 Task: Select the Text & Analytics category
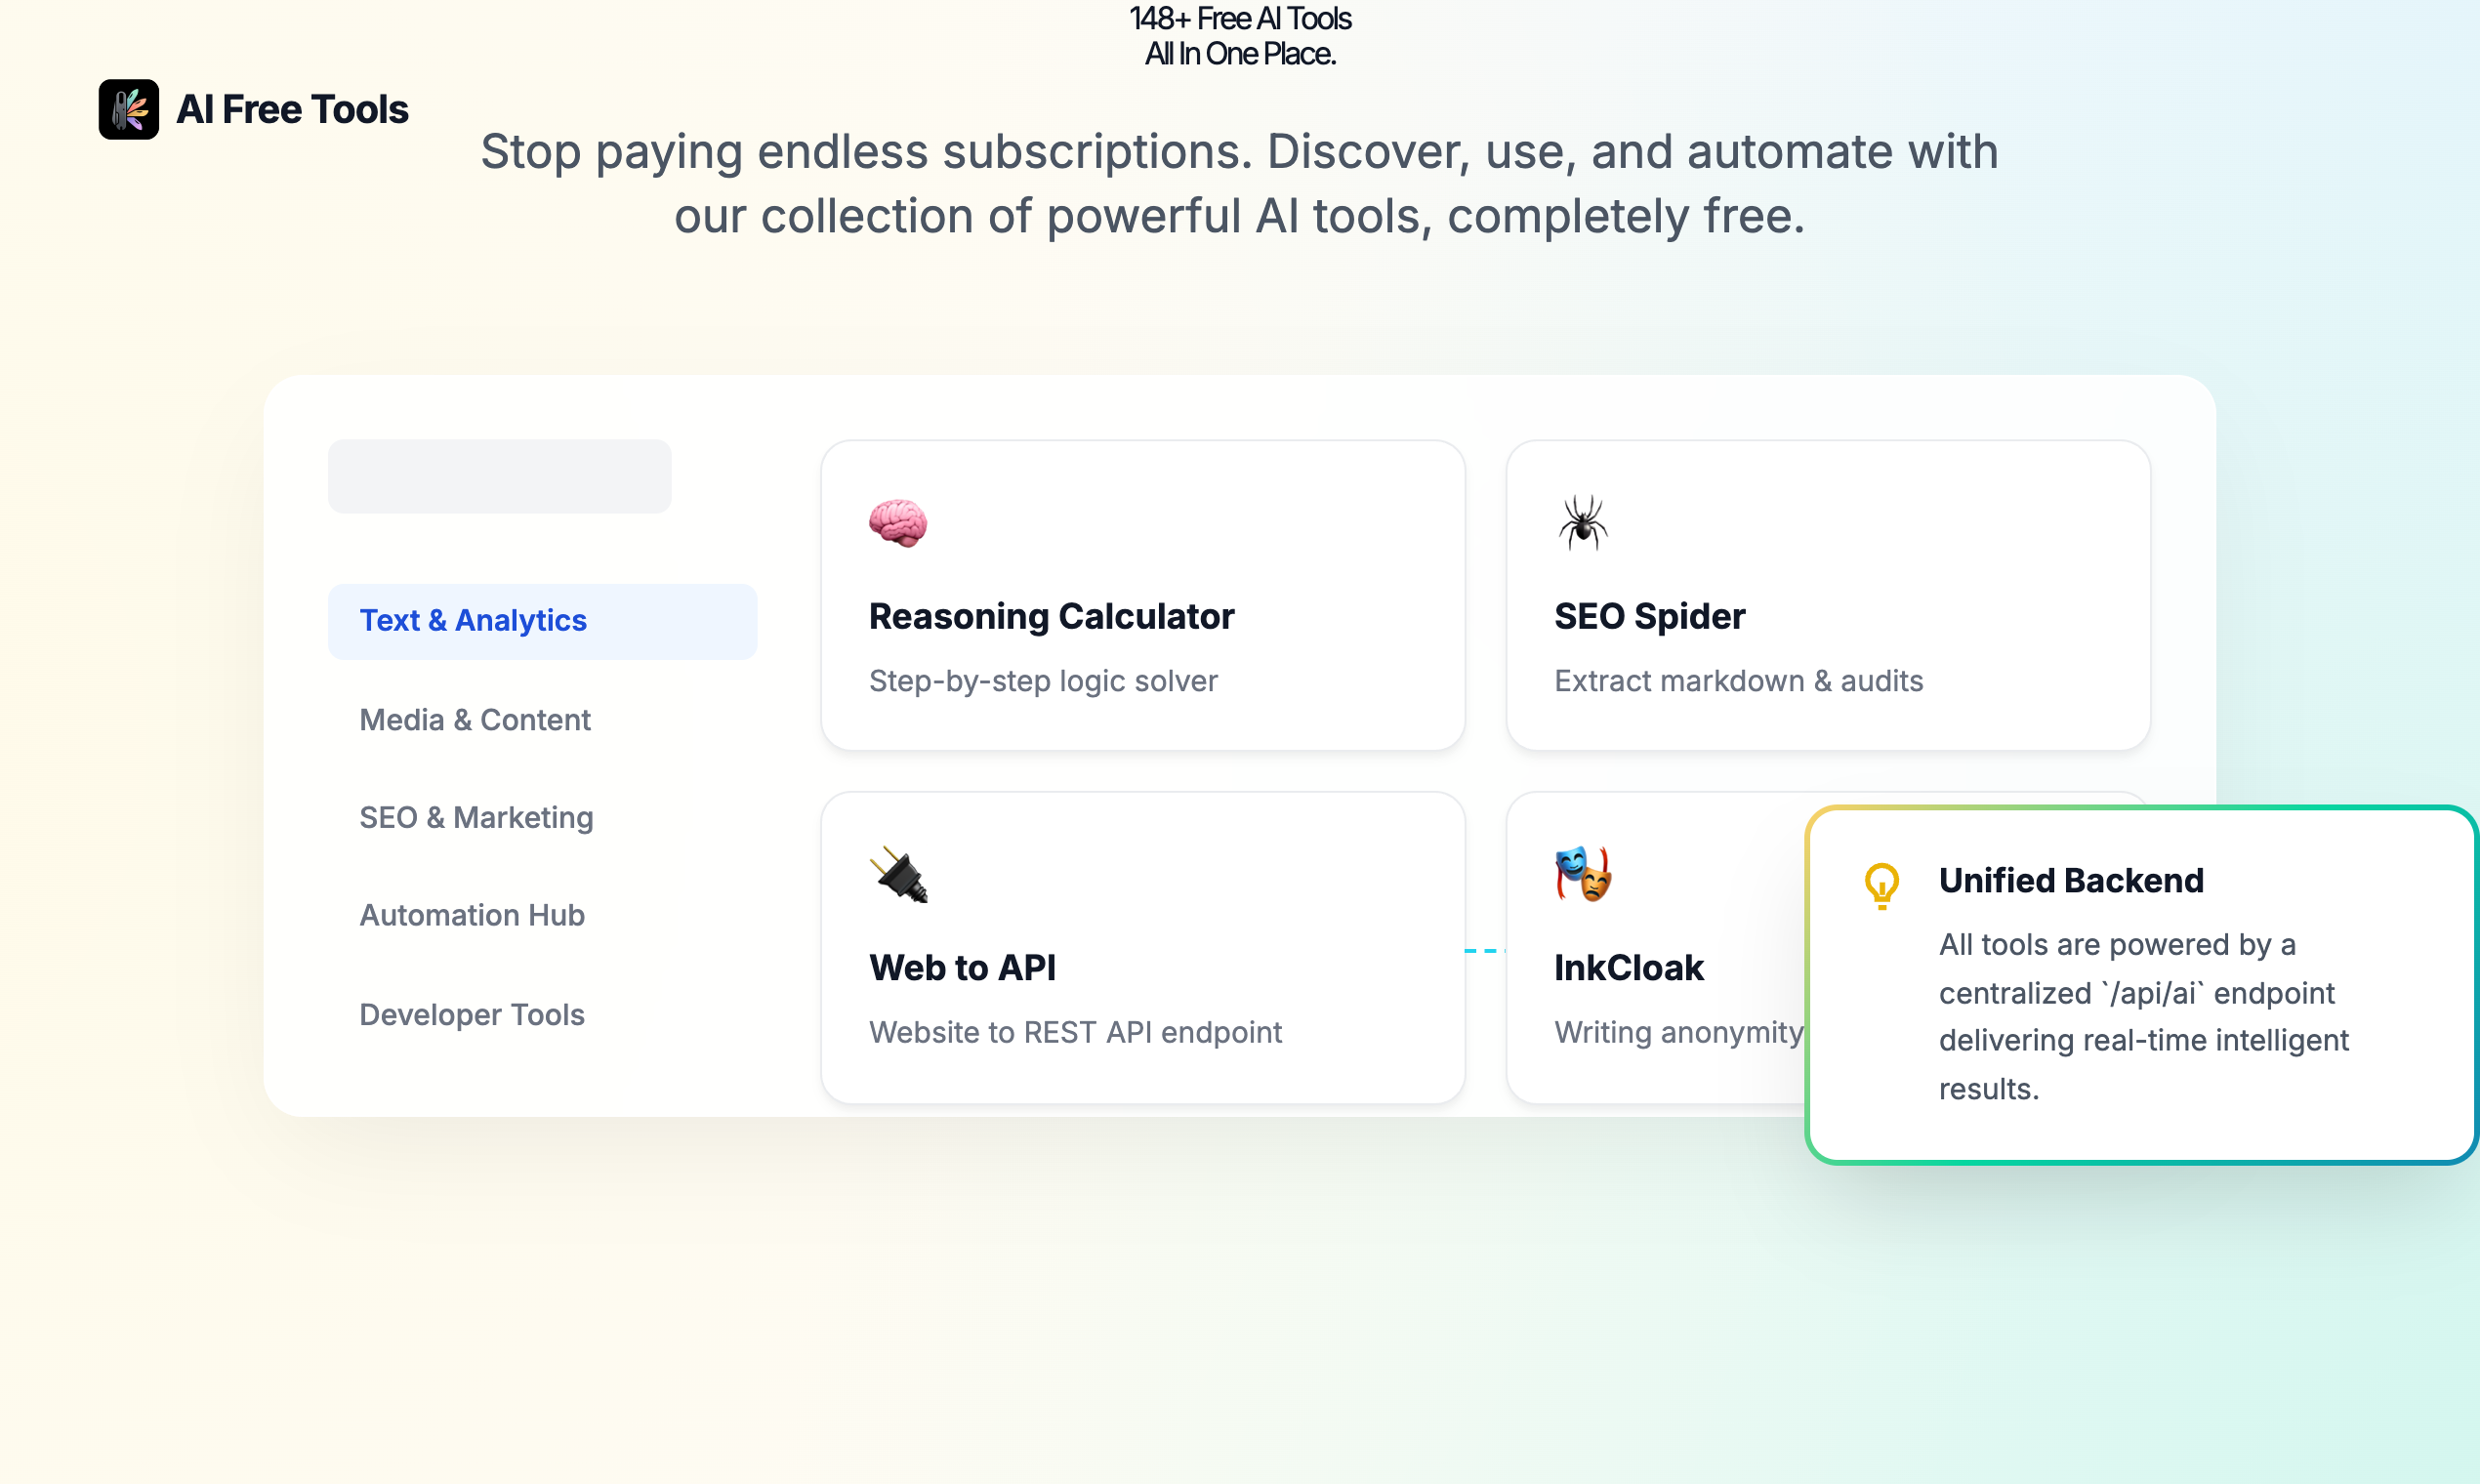(472, 620)
